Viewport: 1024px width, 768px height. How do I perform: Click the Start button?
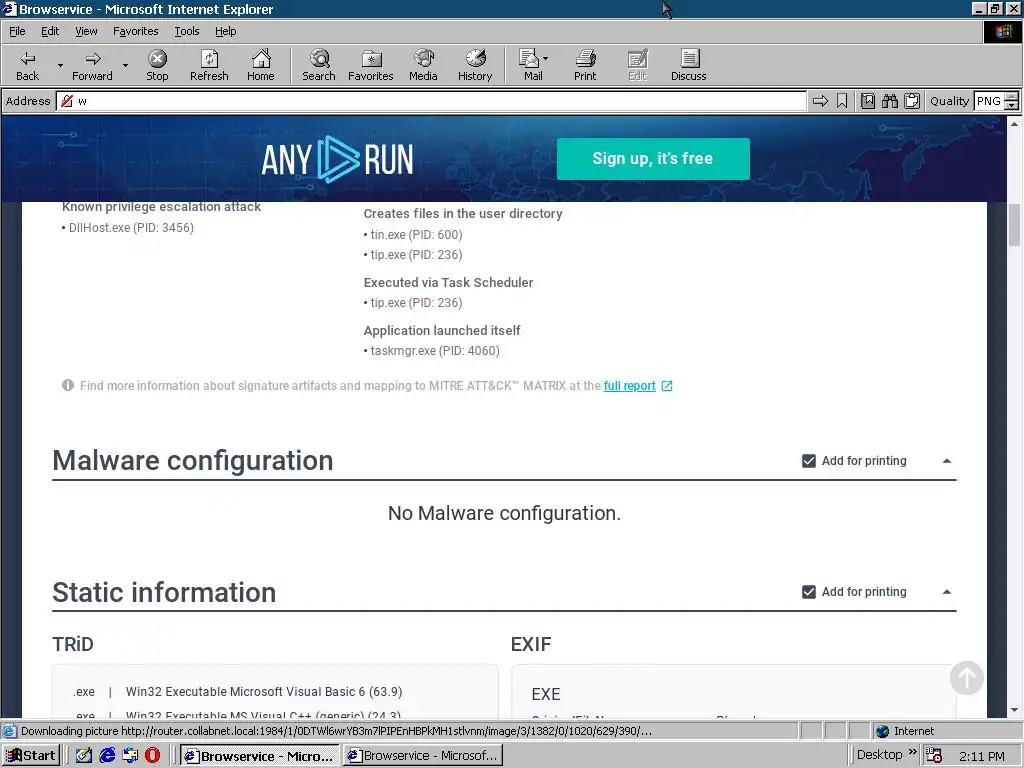31,756
